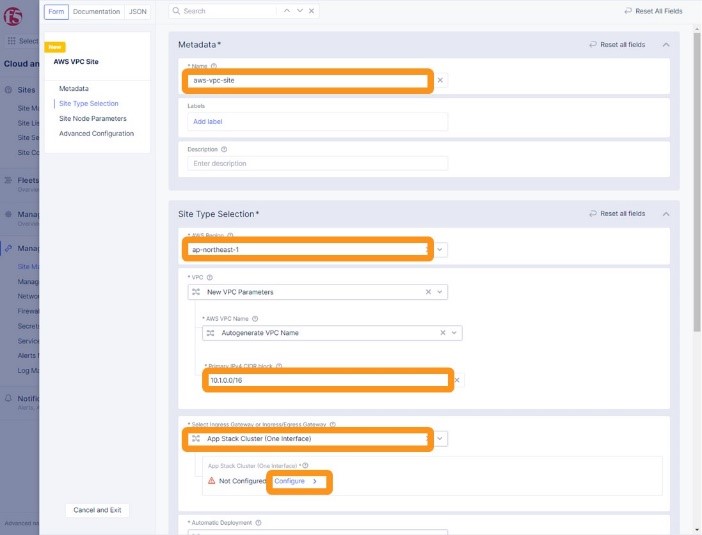Go to next search result arrow

pyautogui.click(x=300, y=11)
